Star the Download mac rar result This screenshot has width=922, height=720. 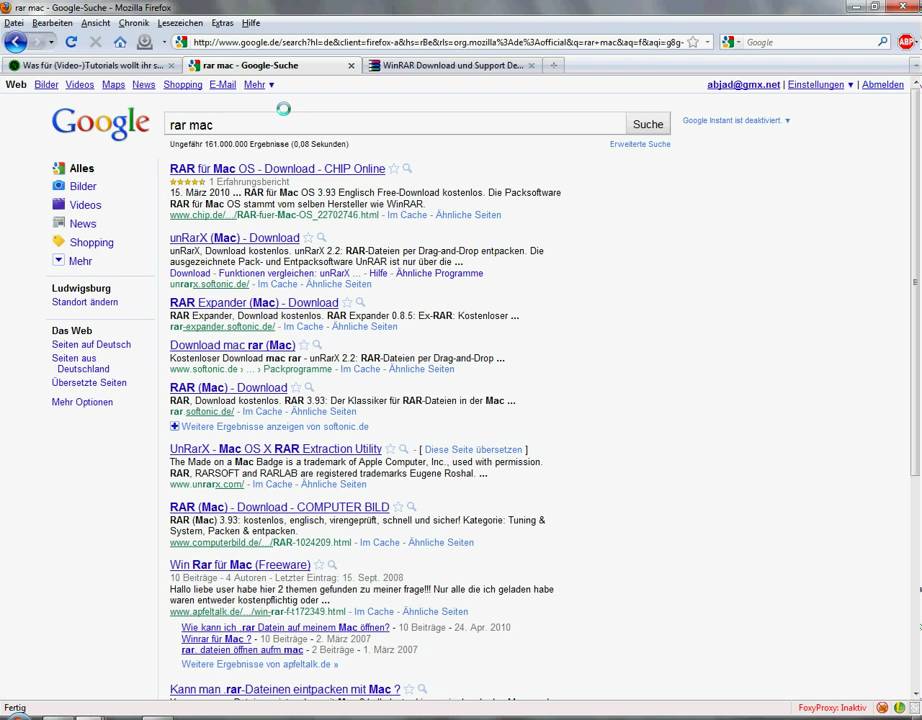[x=303, y=345]
